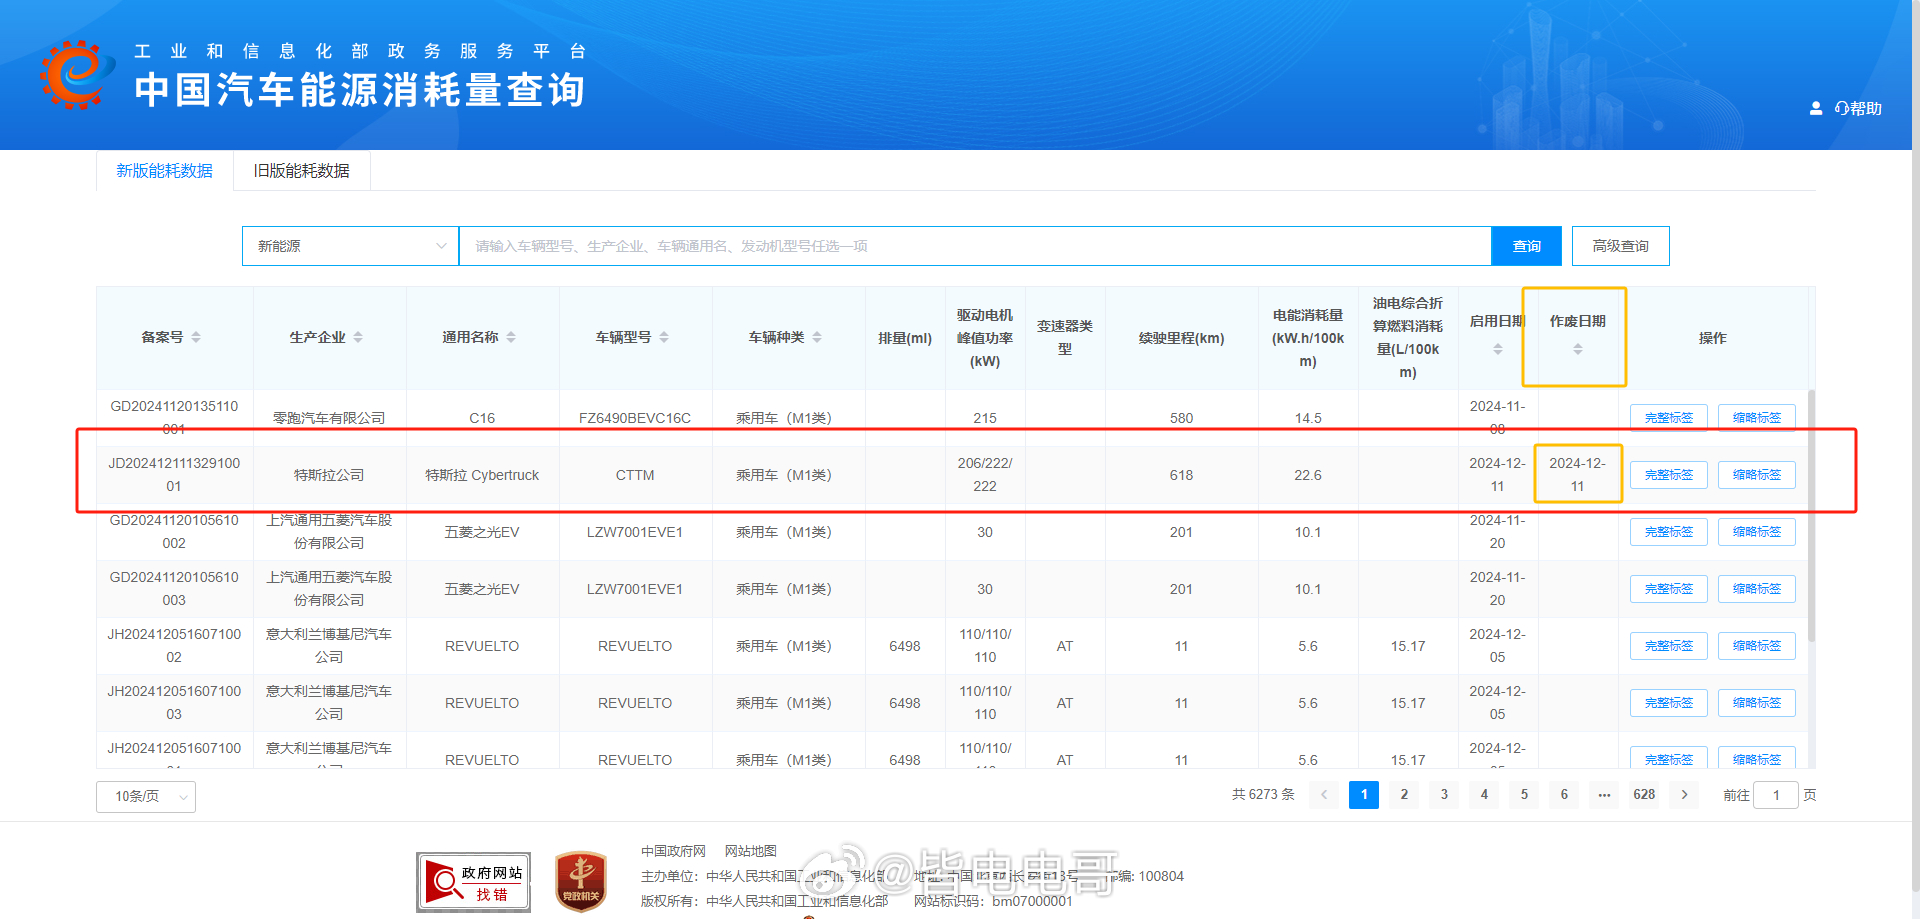The width and height of the screenshot is (1920, 919).
Task: Select pagination page 2
Action: (1404, 795)
